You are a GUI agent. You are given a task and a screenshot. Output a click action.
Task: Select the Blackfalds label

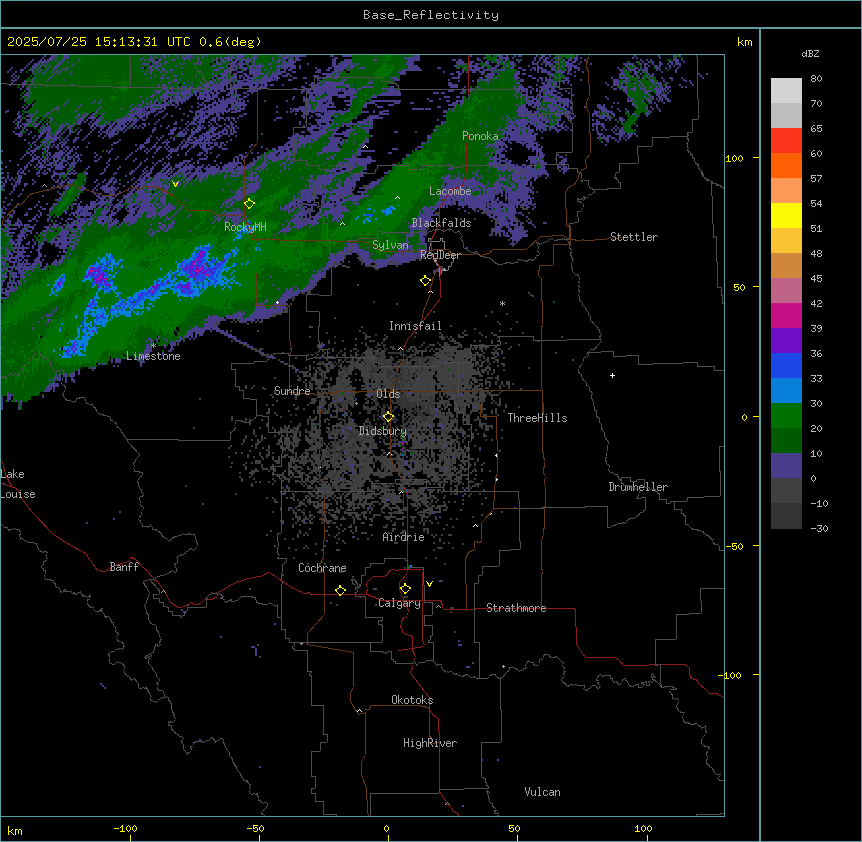[x=441, y=223]
